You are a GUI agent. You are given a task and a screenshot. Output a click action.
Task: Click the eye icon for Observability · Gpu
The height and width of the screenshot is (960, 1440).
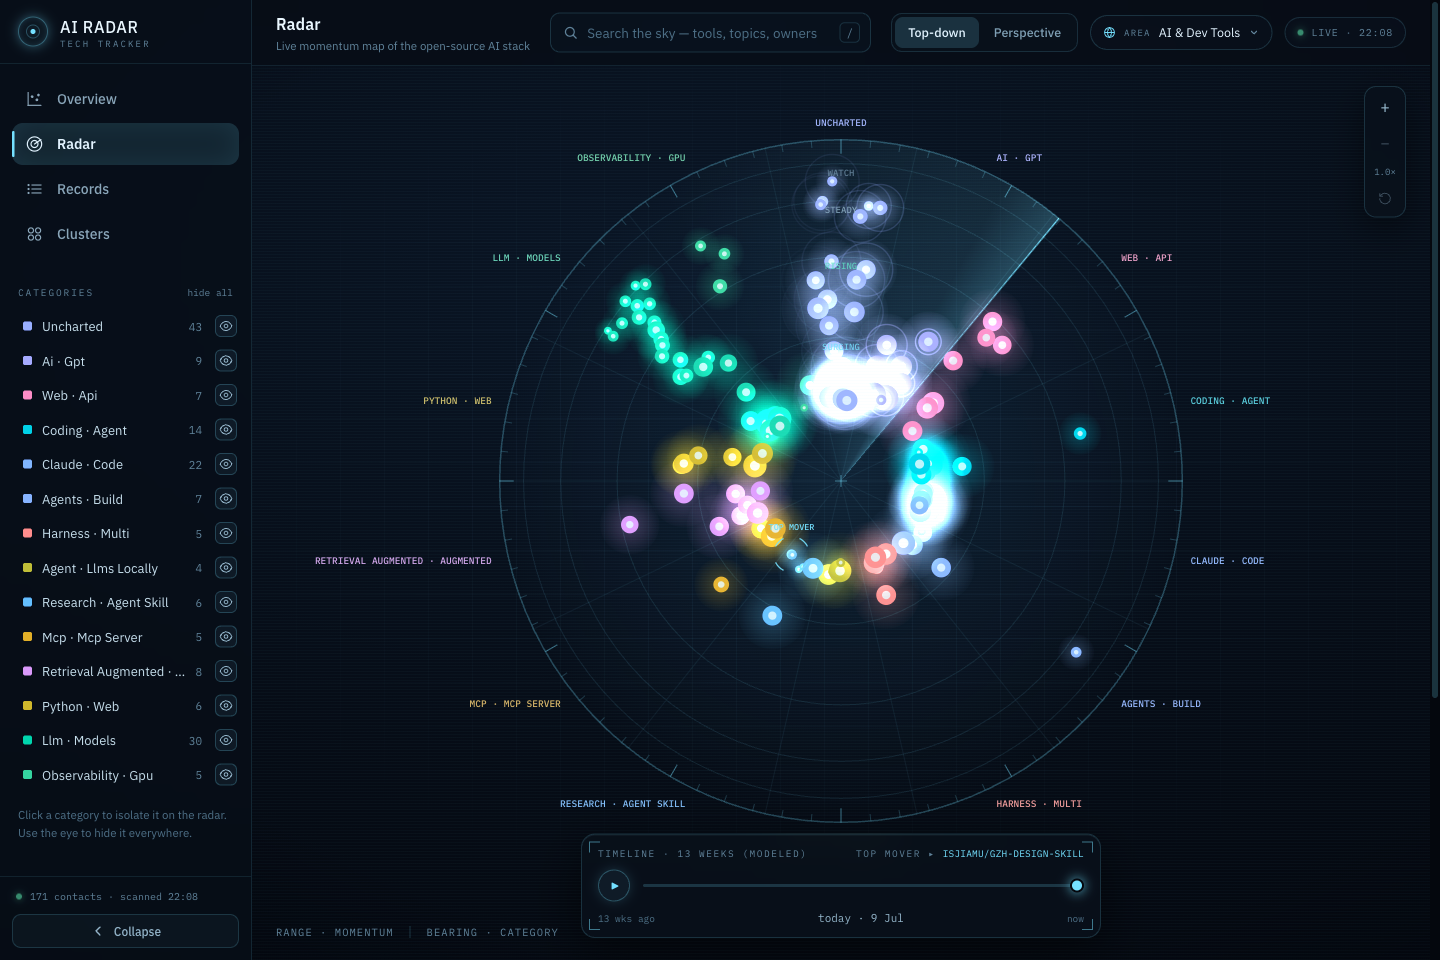pyautogui.click(x=226, y=775)
